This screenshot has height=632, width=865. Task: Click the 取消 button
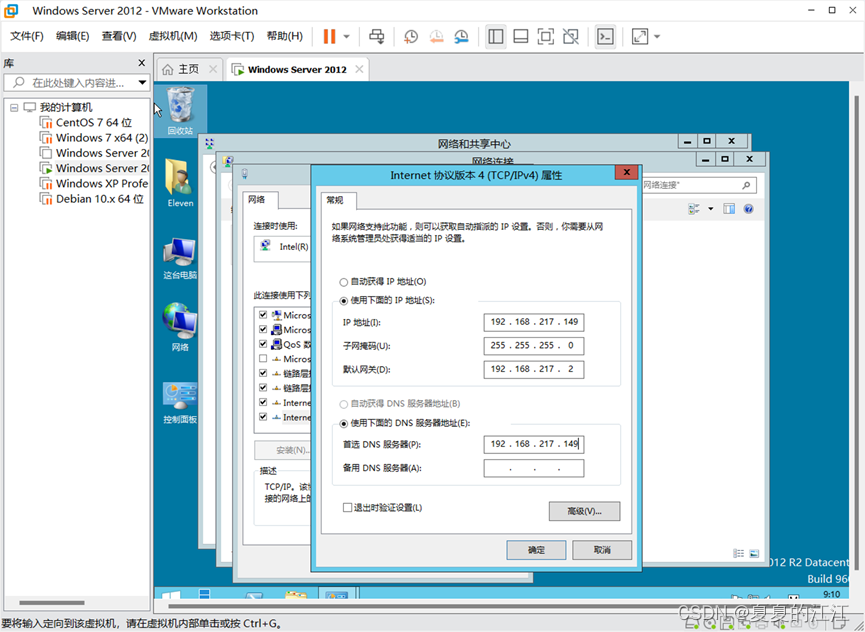coord(602,550)
